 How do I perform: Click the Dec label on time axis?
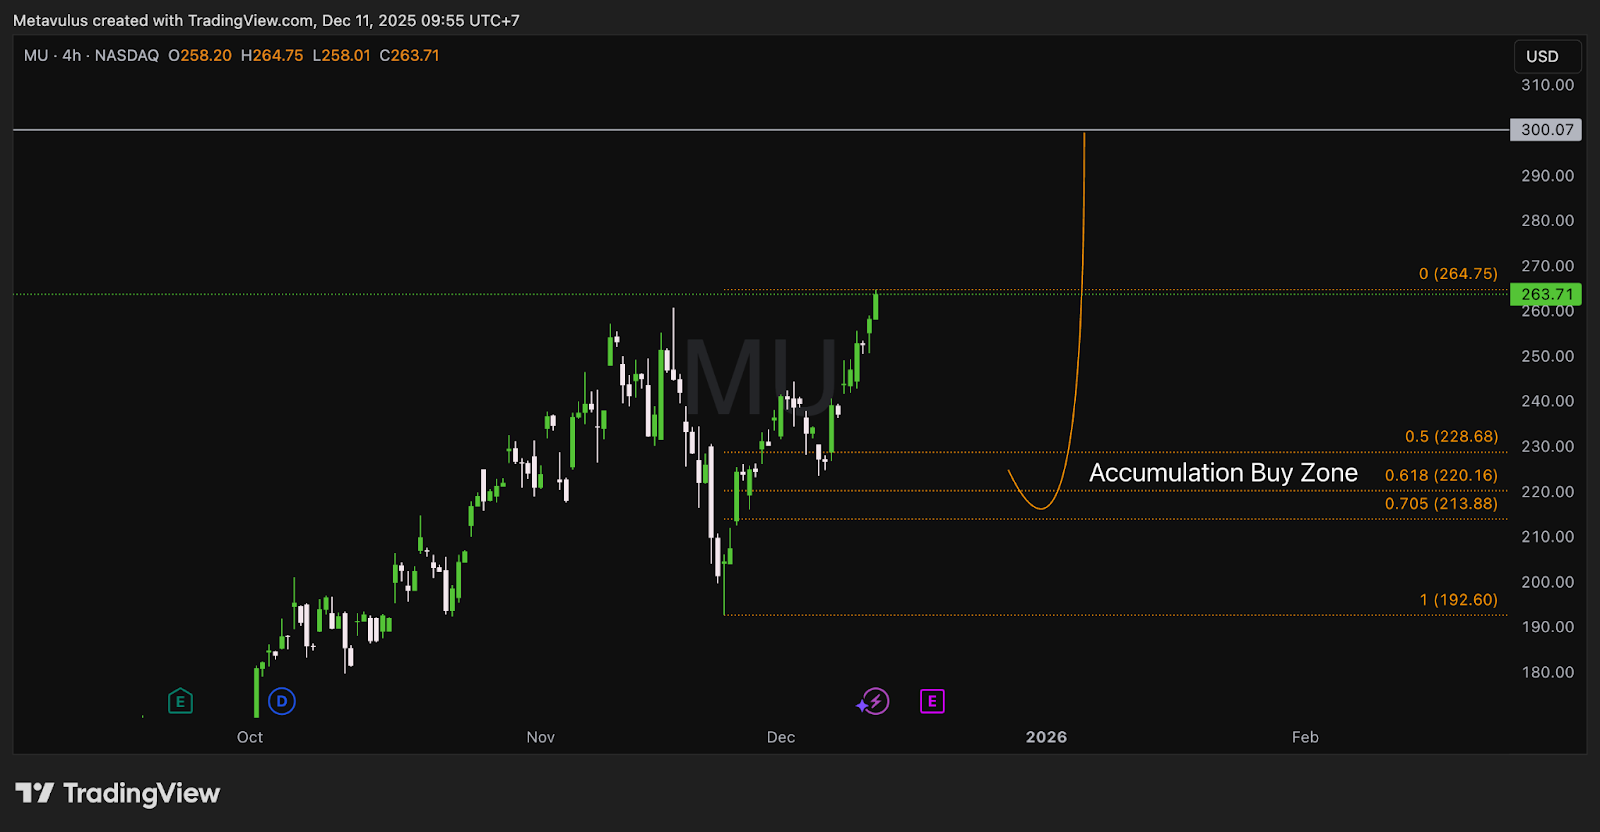pos(781,737)
